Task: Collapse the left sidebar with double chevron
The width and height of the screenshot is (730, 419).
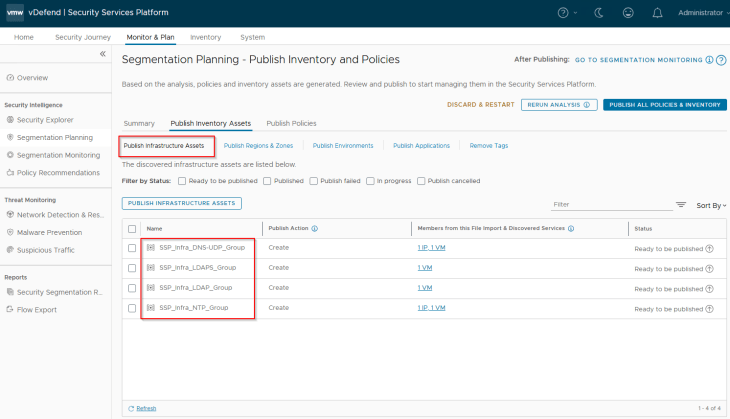Action: tap(102, 54)
